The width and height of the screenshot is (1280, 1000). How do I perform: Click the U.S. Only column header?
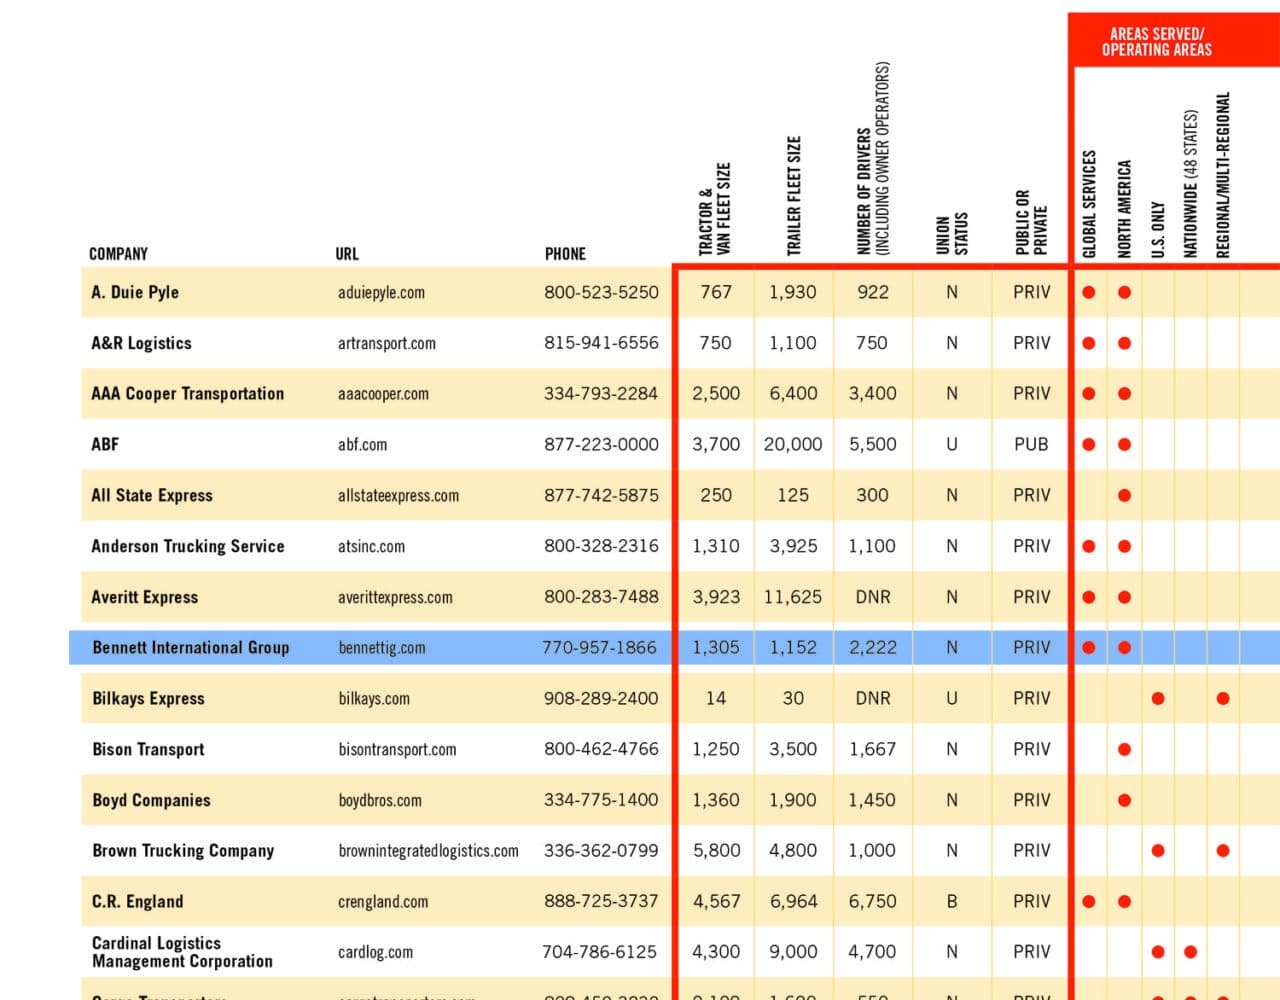click(1158, 229)
